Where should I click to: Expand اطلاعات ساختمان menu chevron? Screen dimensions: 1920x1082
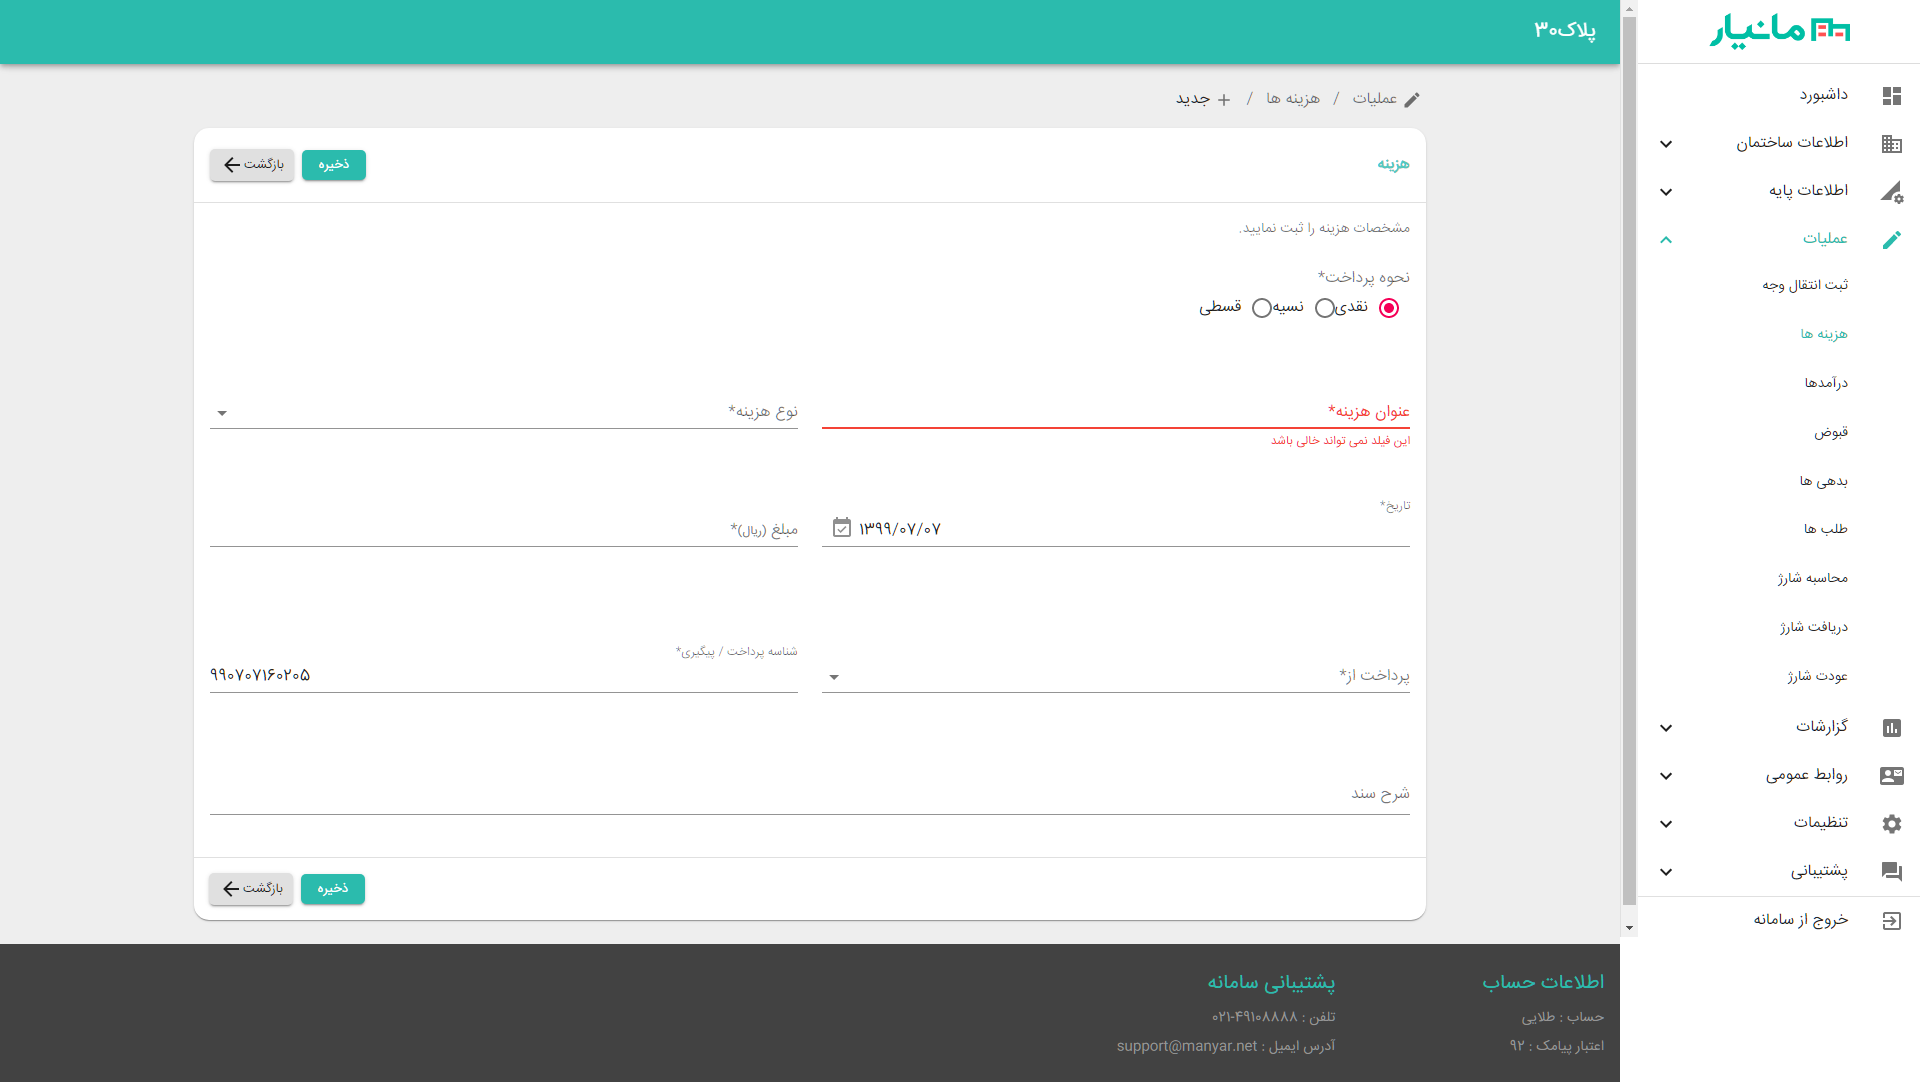coord(1666,144)
